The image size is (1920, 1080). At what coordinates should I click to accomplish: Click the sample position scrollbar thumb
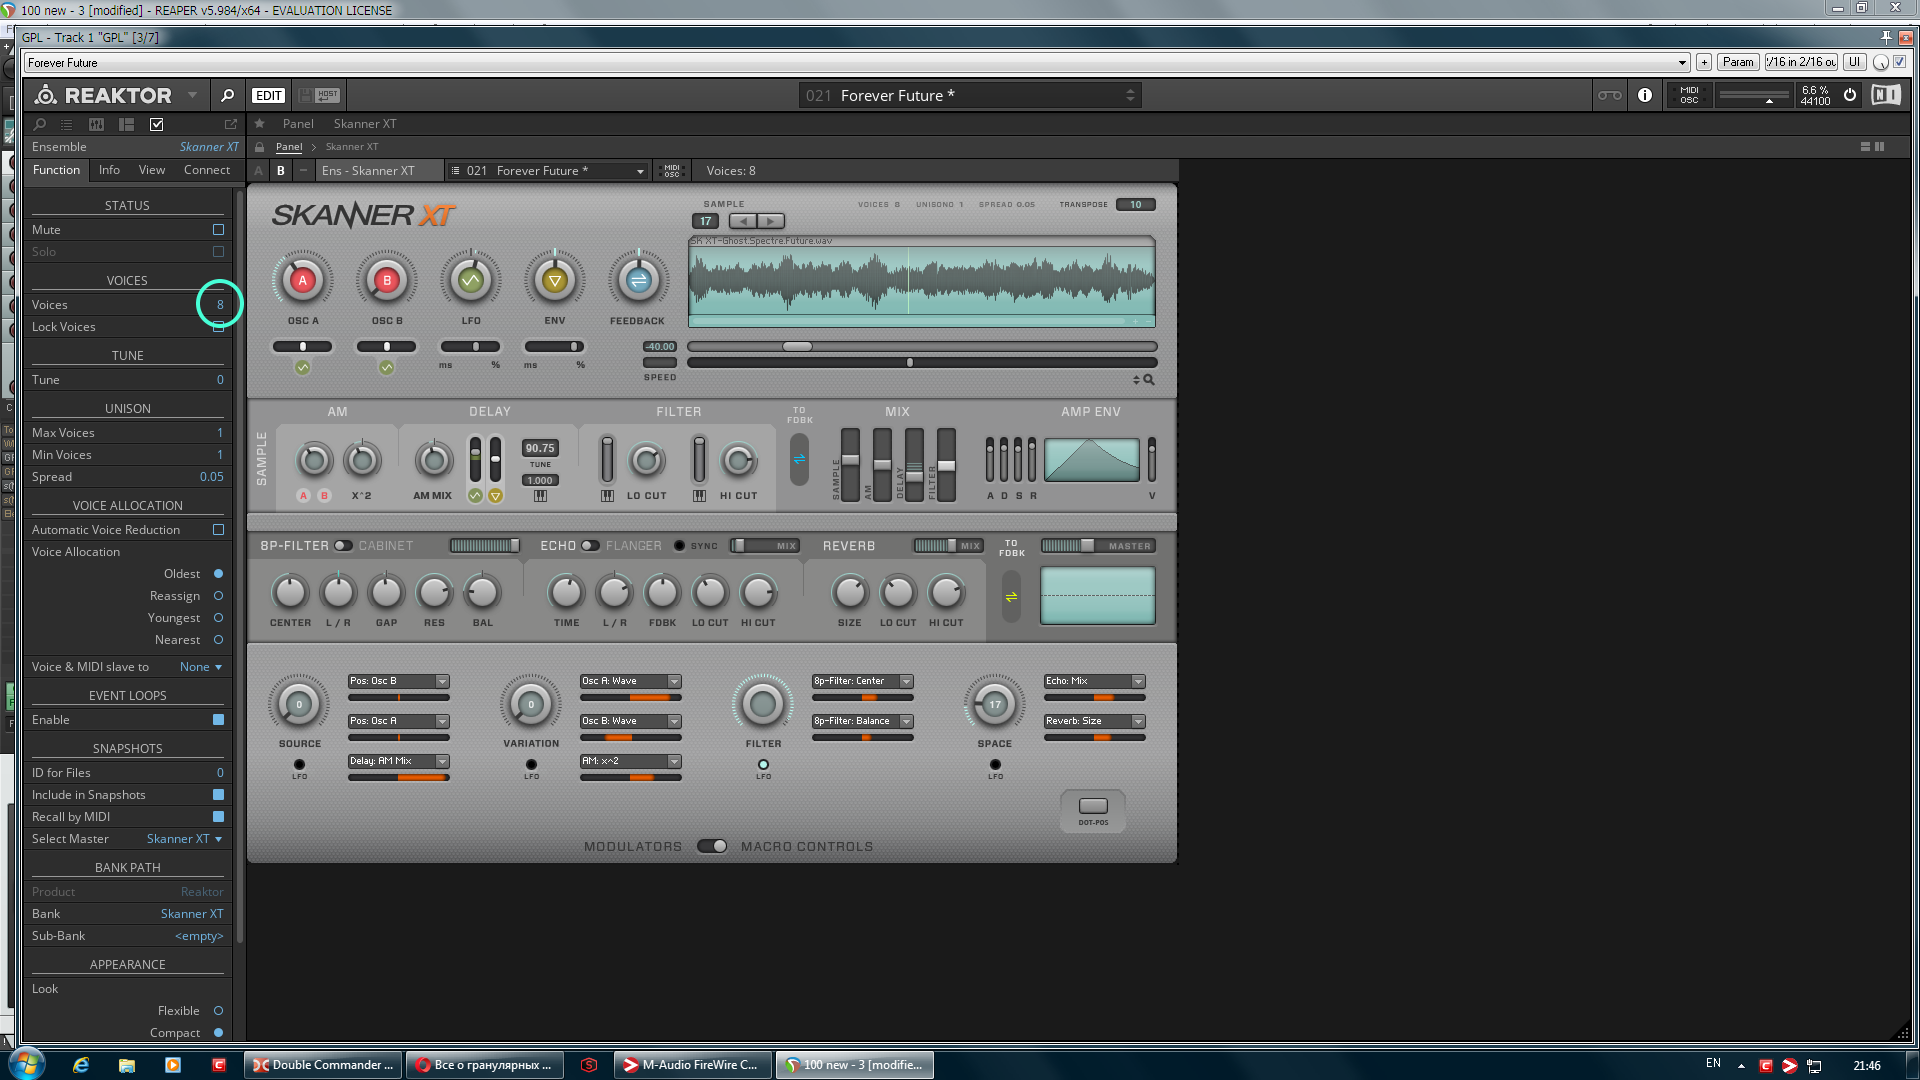[797, 347]
